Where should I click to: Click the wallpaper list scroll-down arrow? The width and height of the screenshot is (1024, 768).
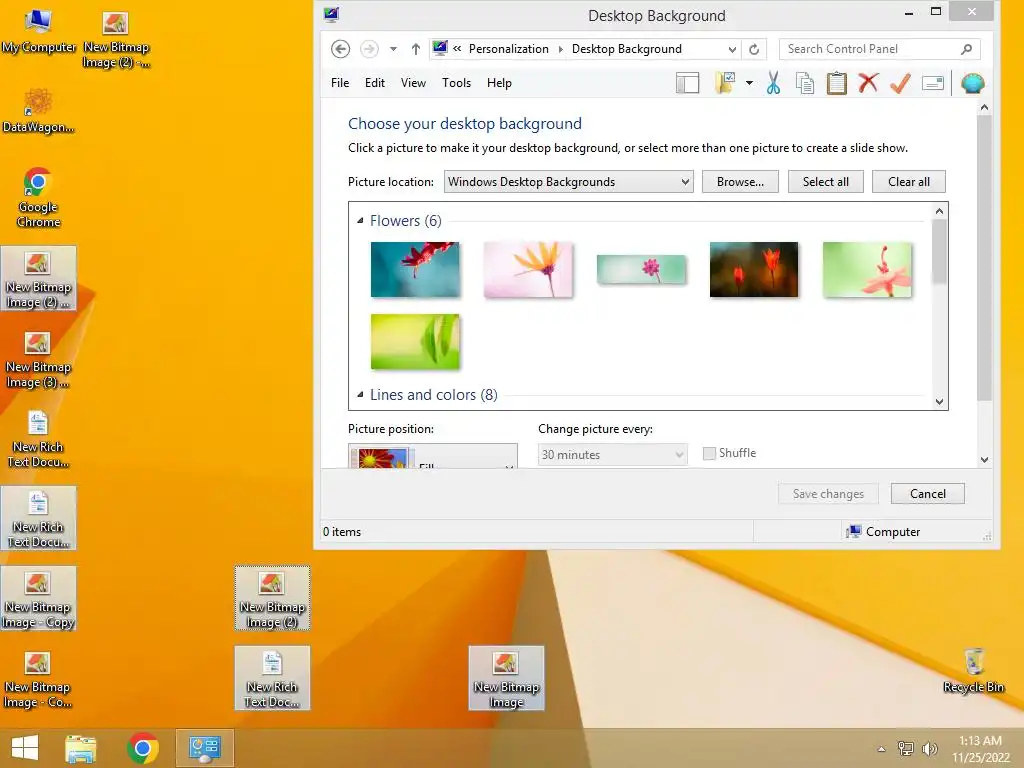click(939, 402)
